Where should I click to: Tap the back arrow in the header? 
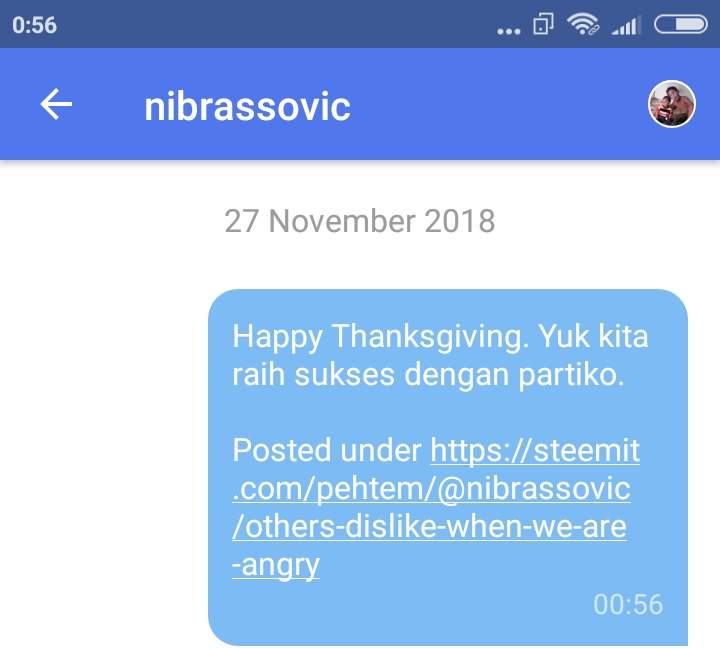[x=56, y=104]
